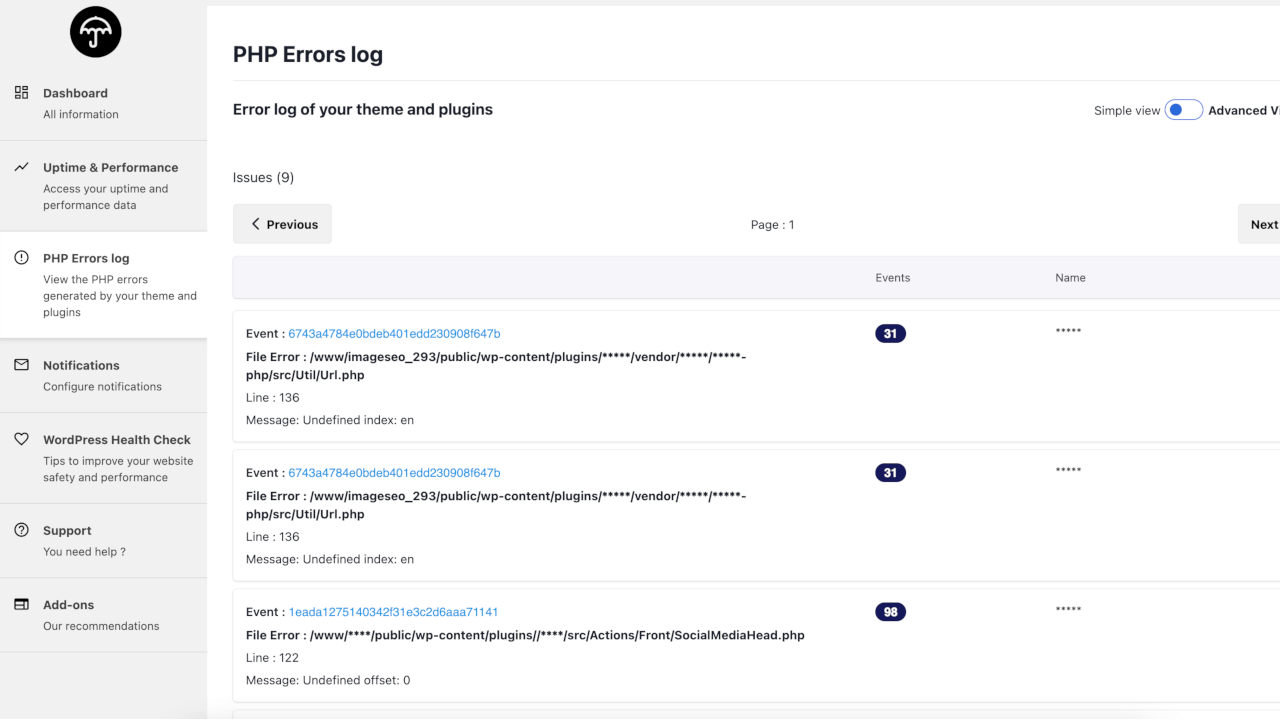Open the first event 6743a4784e0bdeb link
The width and height of the screenshot is (1280, 720).
pos(394,334)
